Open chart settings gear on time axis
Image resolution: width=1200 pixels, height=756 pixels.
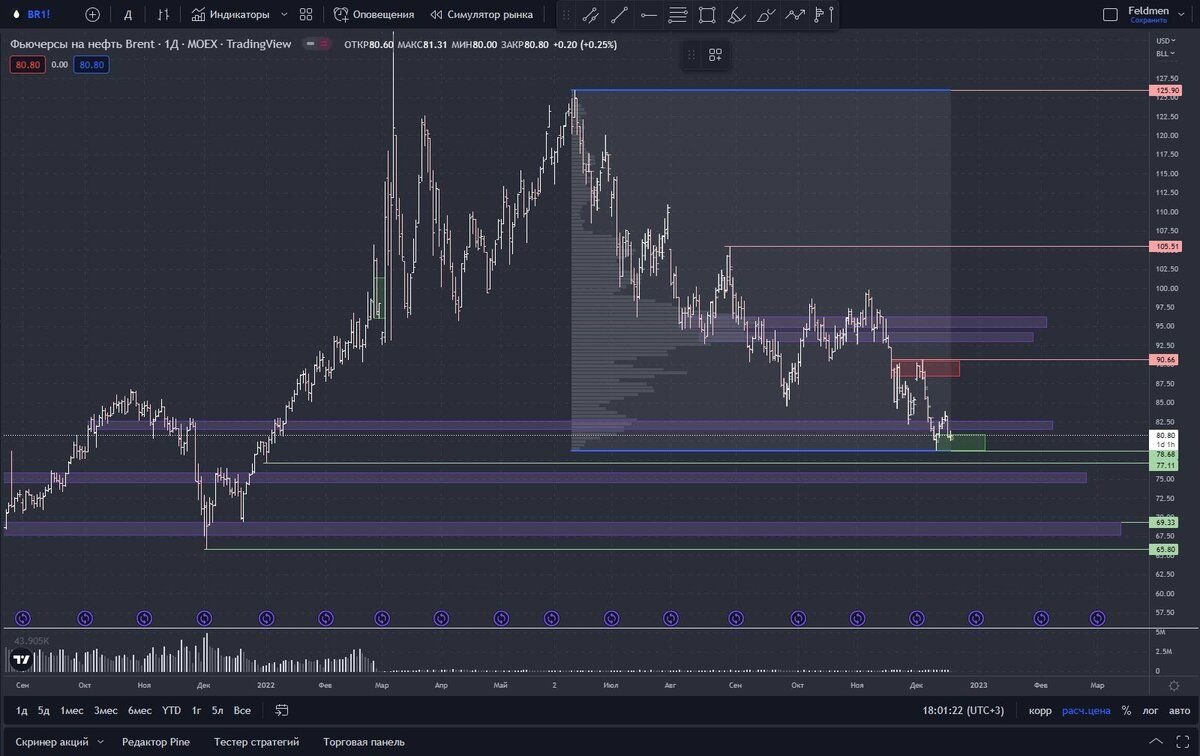click(x=1173, y=686)
